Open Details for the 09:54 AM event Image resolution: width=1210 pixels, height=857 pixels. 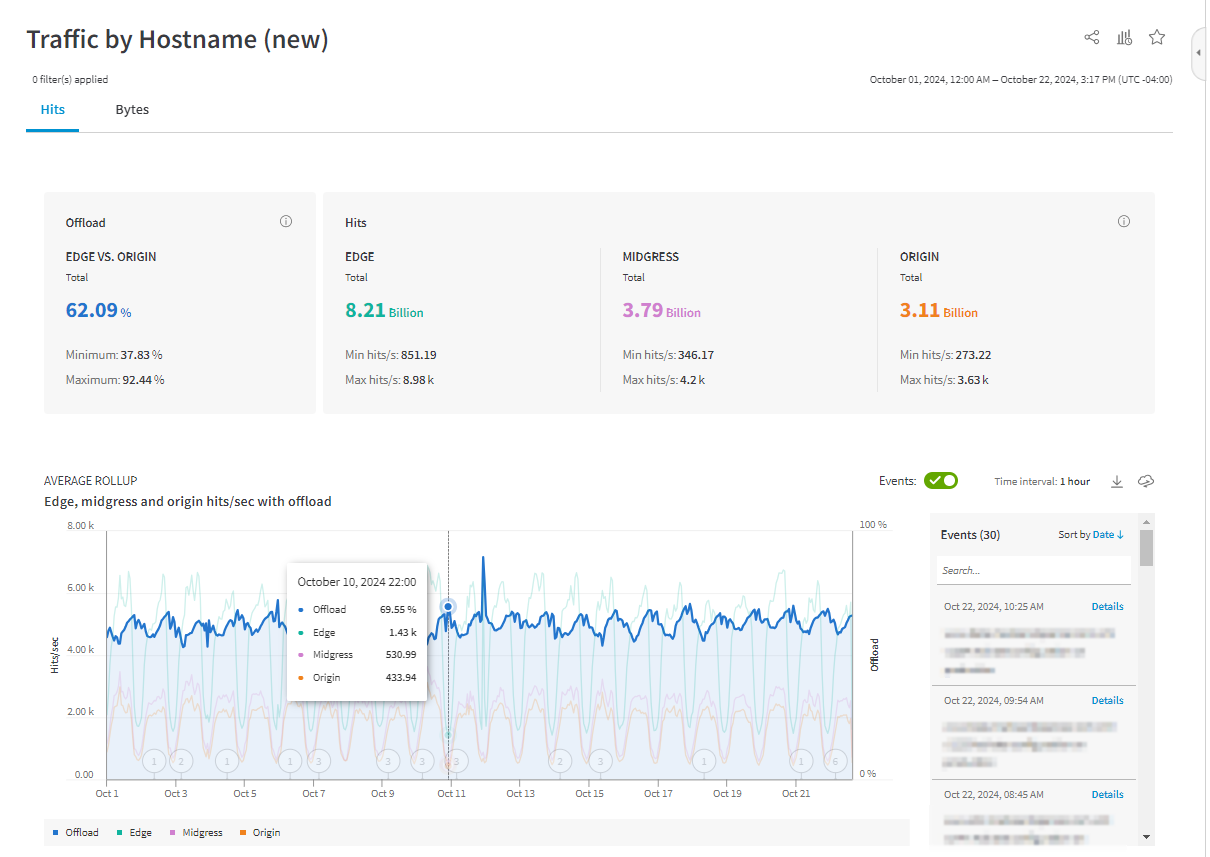[1107, 701]
